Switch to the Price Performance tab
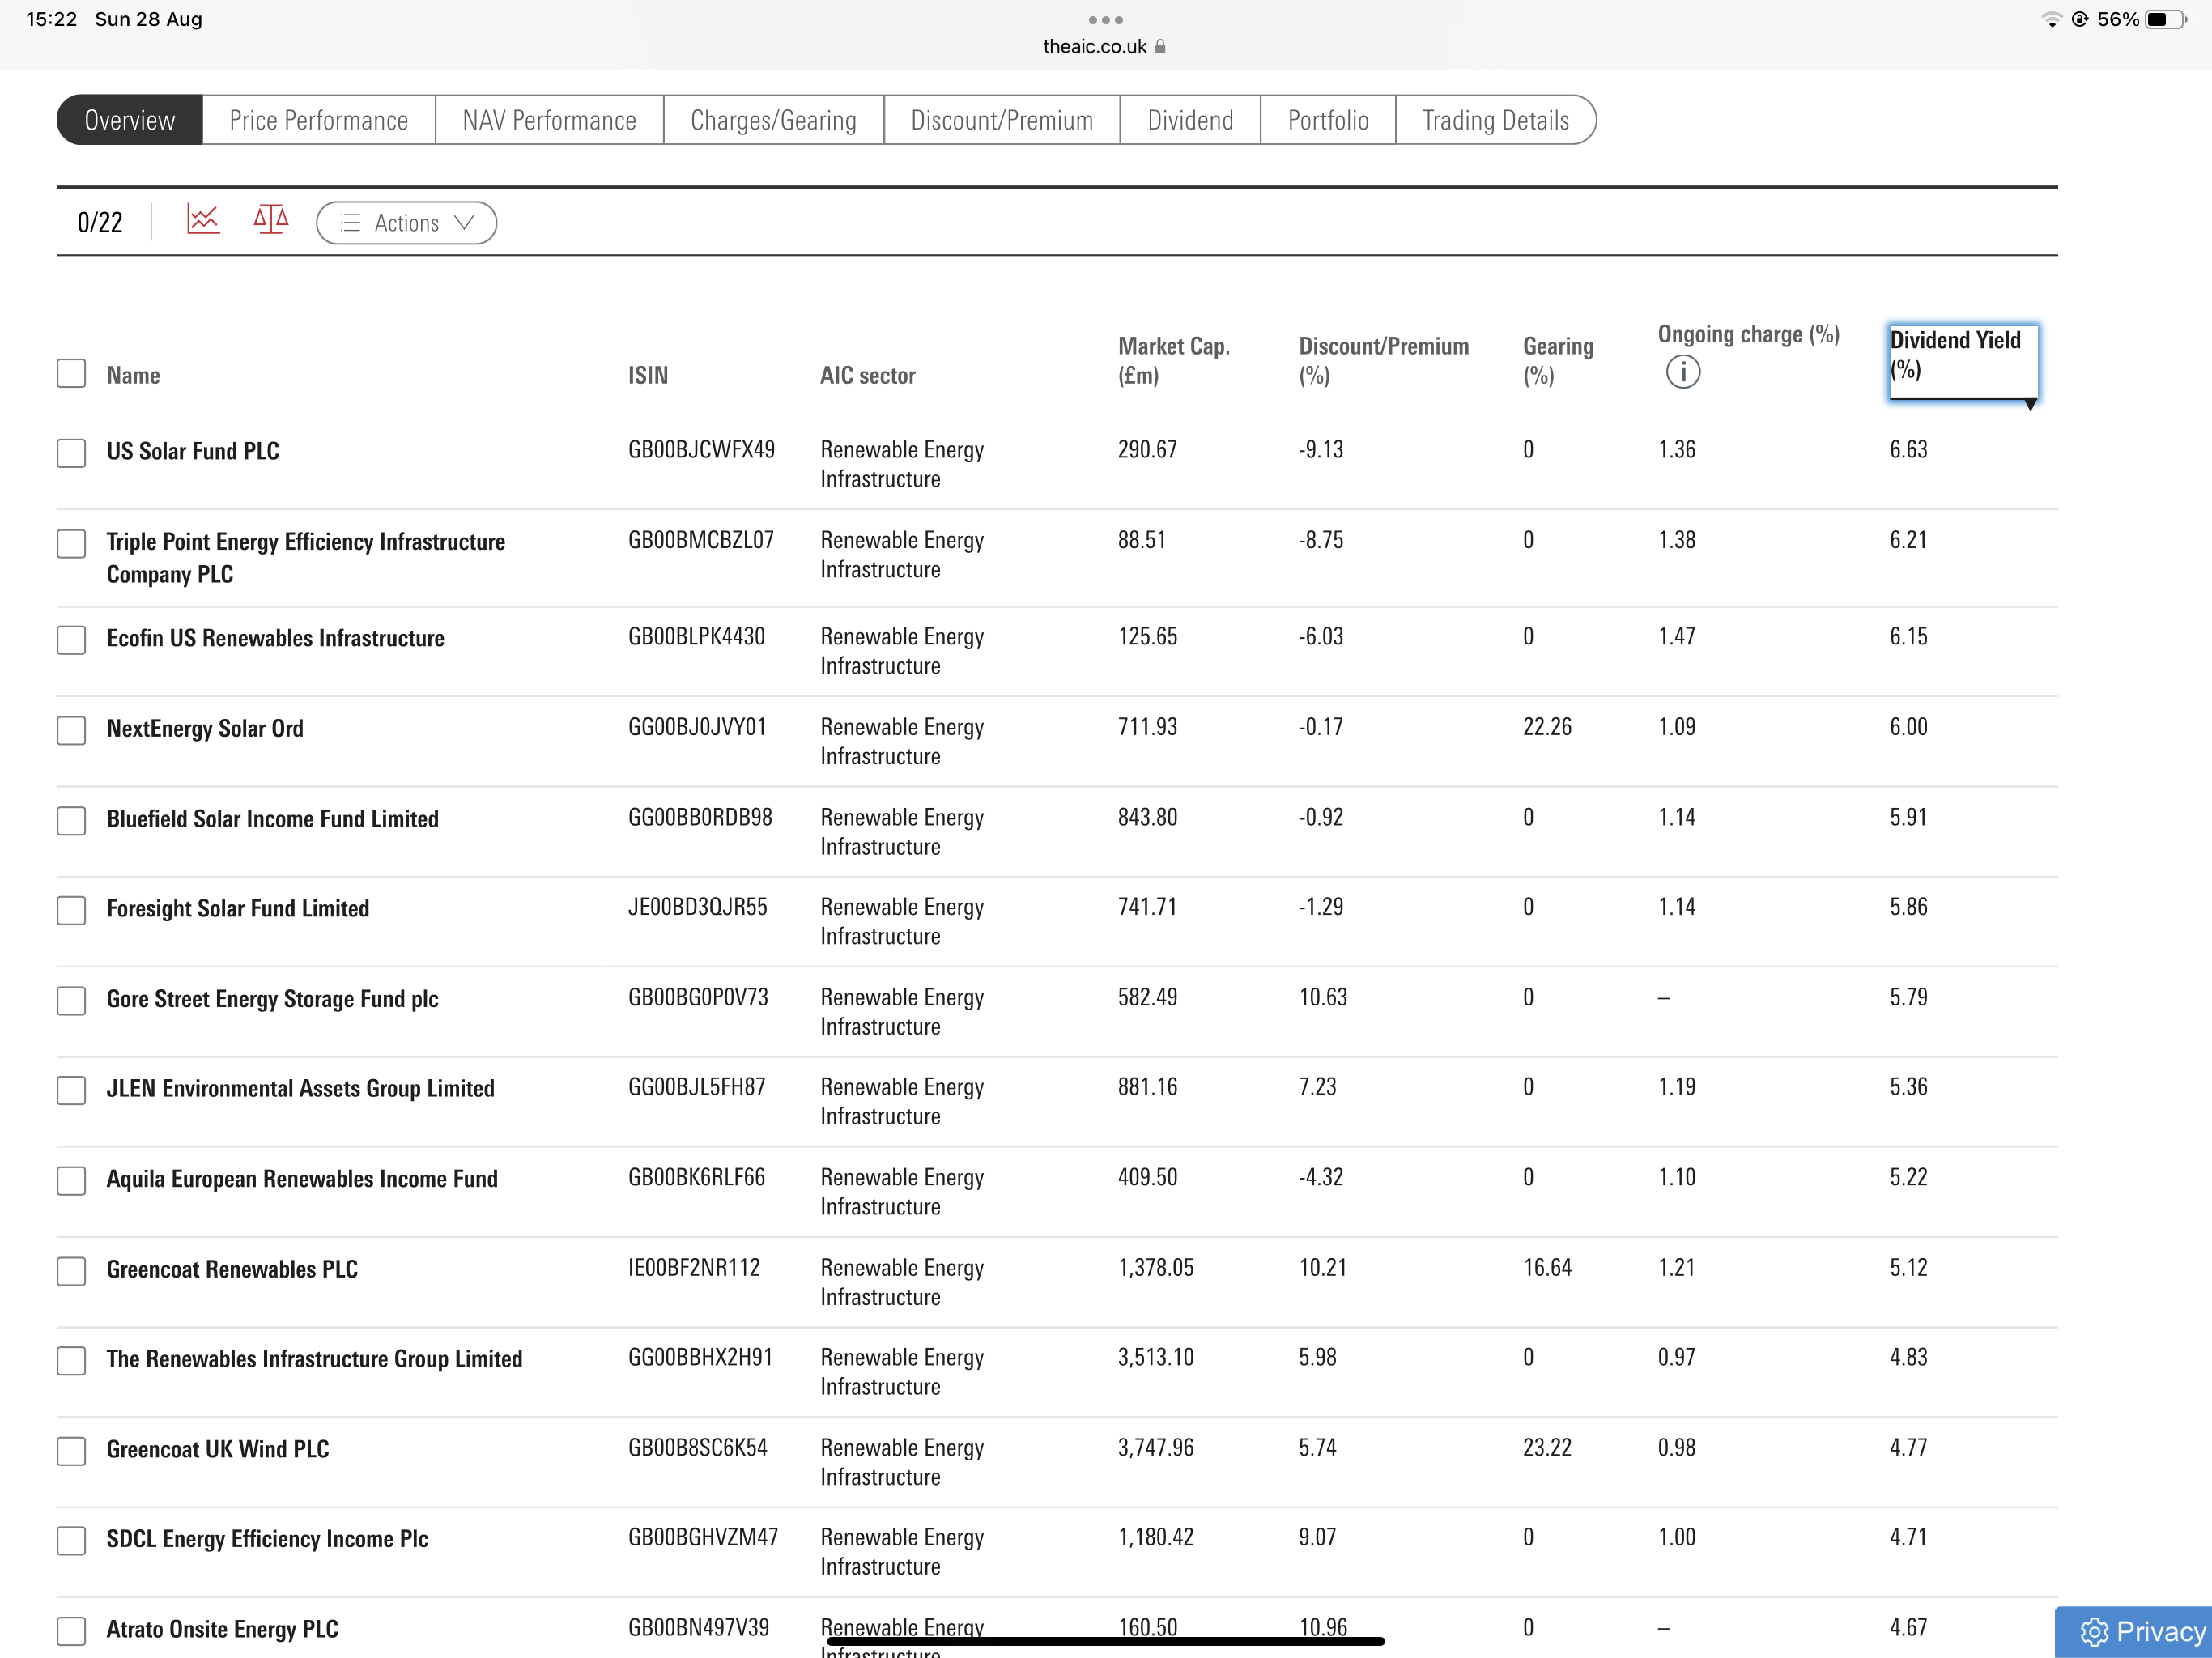The width and height of the screenshot is (2212, 1658). (x=318, y=120)
